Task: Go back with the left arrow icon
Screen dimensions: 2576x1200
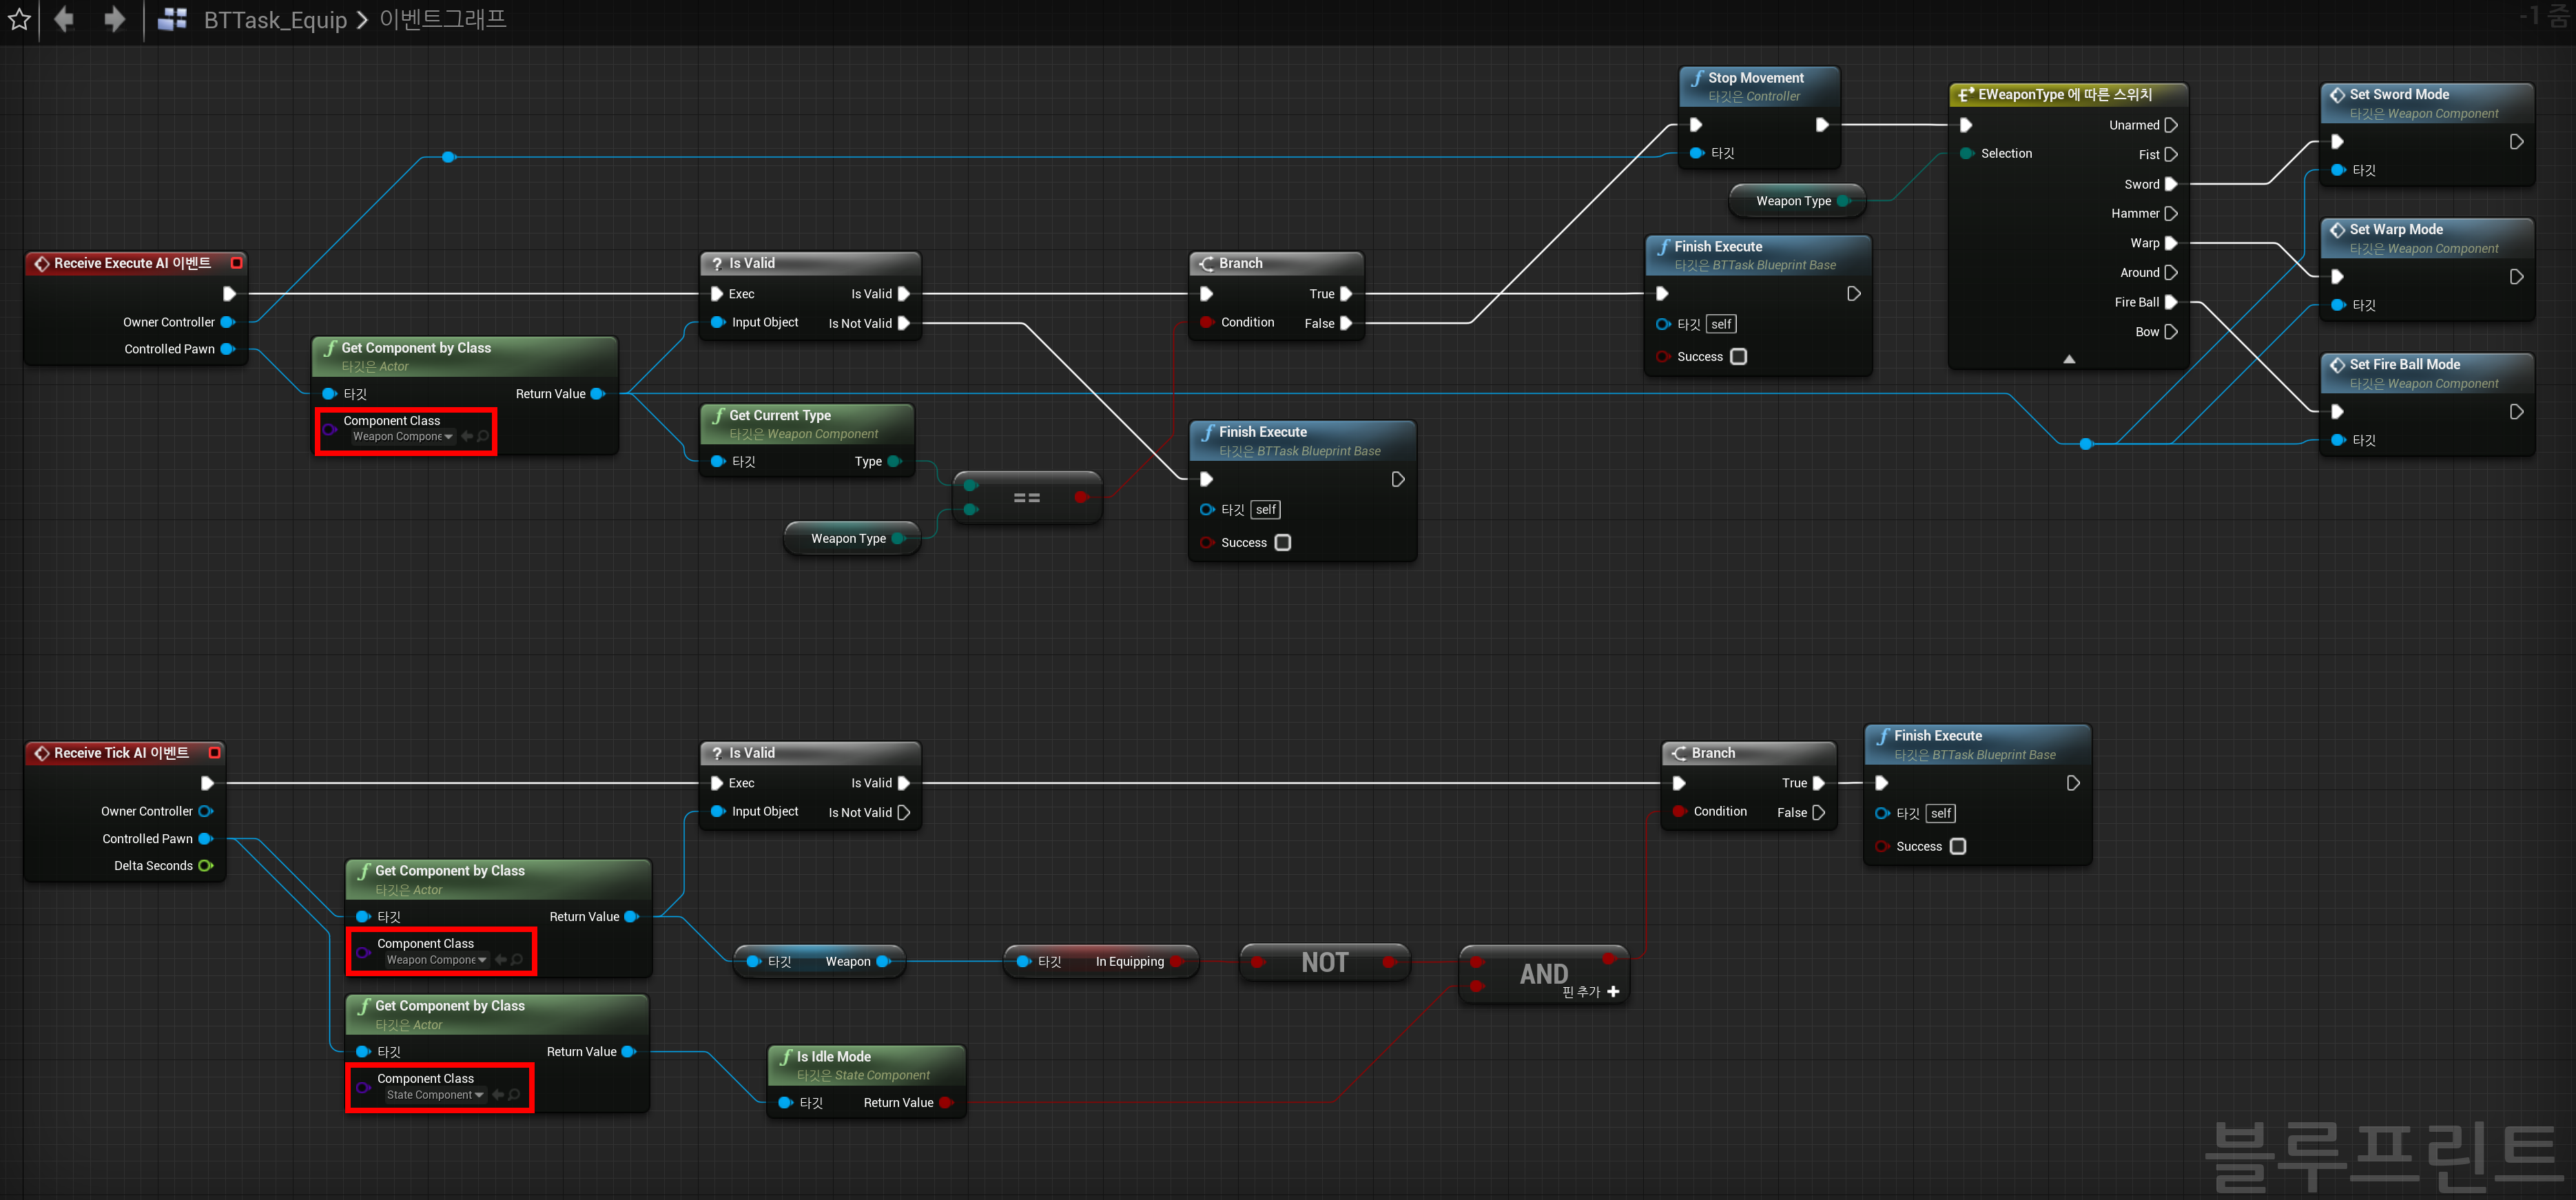Action: (x=64, y=19)
